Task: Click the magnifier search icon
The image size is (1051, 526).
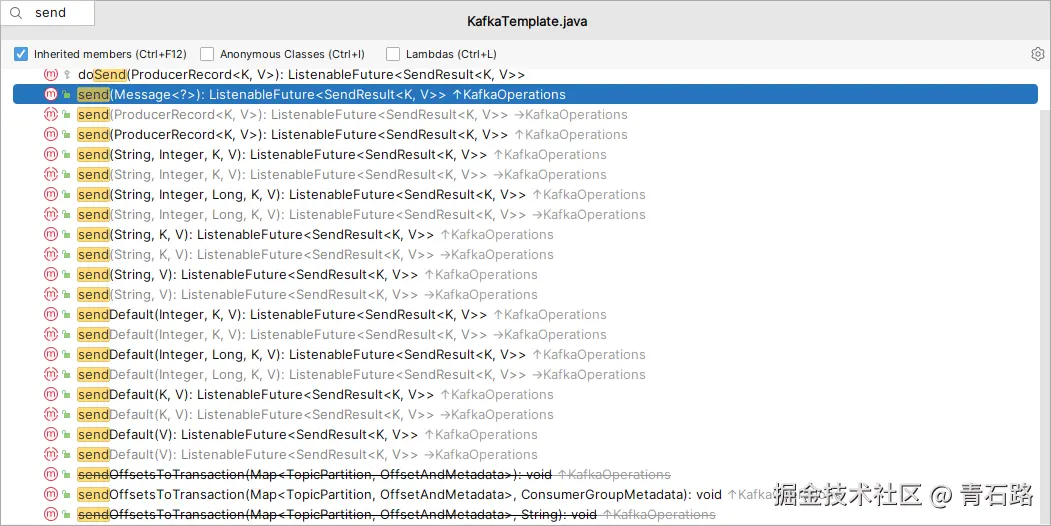Action: coord(16,13)
